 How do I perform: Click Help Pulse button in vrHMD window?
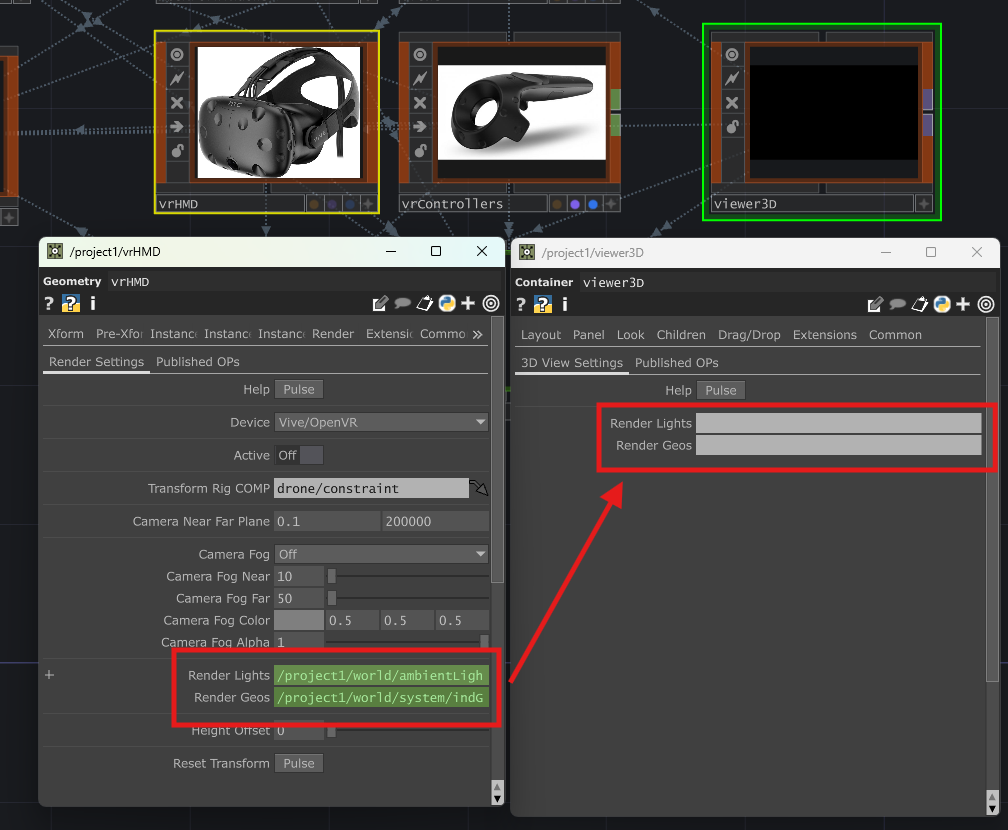pos(299,390)
